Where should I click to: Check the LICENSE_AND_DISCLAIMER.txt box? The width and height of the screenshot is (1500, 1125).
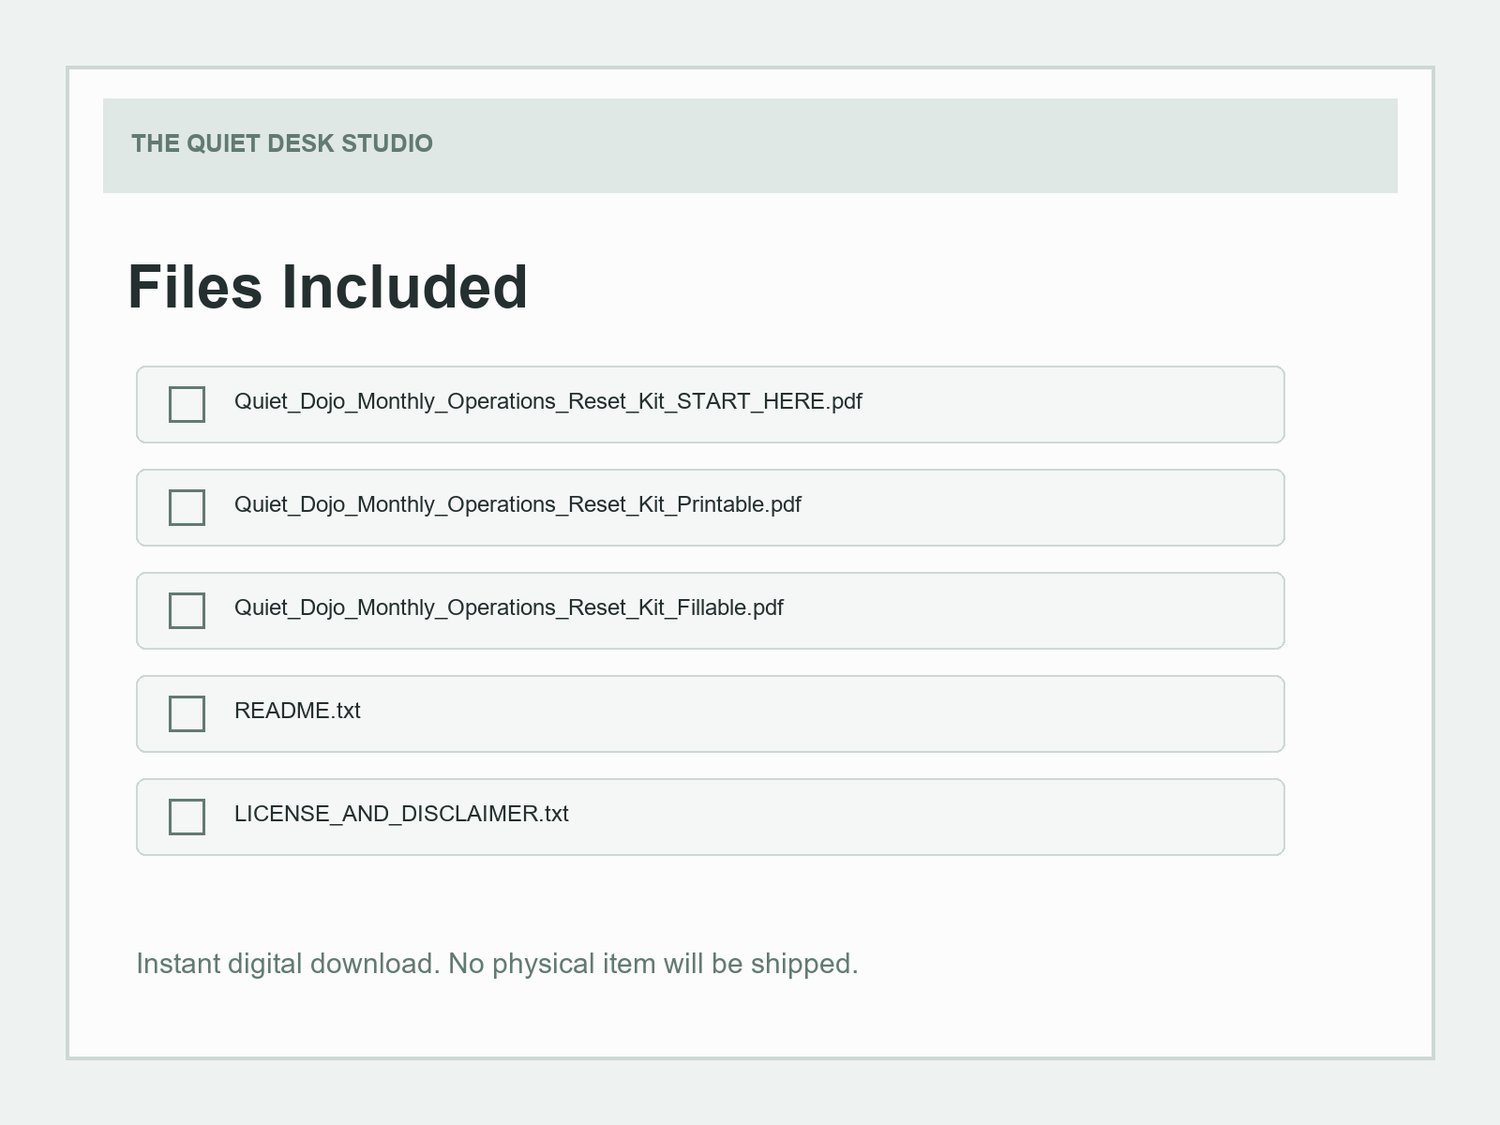click(187, 816)
